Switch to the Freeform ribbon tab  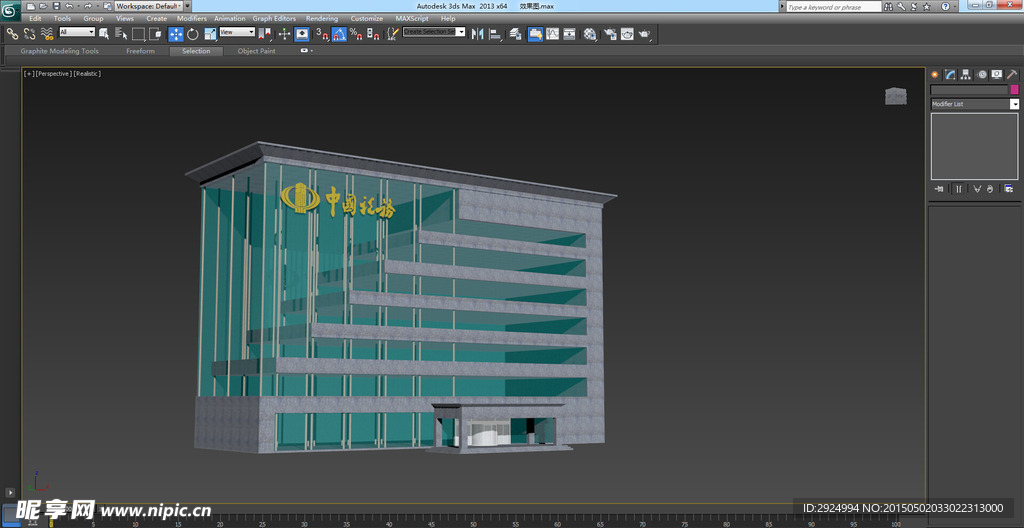(x=140, y=51)
